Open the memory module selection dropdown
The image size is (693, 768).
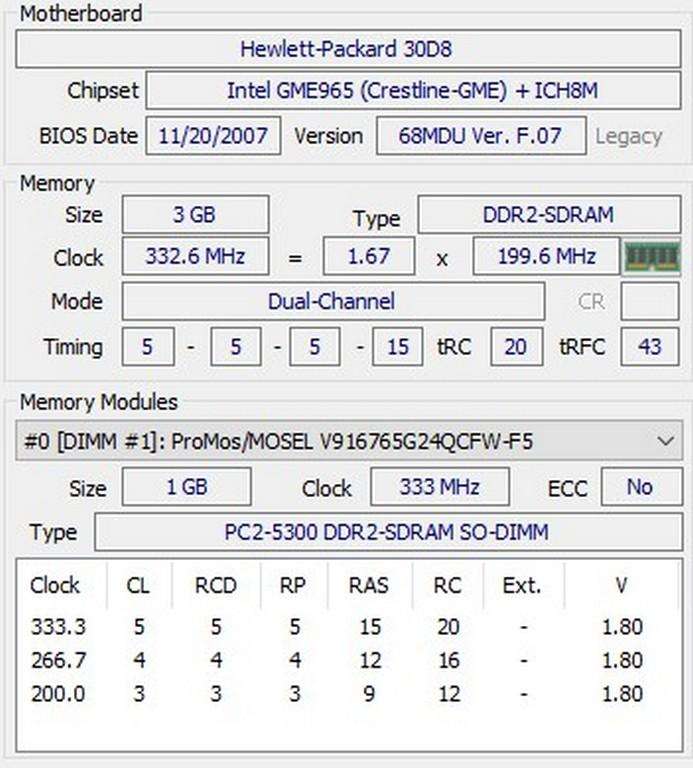point(349,441)
